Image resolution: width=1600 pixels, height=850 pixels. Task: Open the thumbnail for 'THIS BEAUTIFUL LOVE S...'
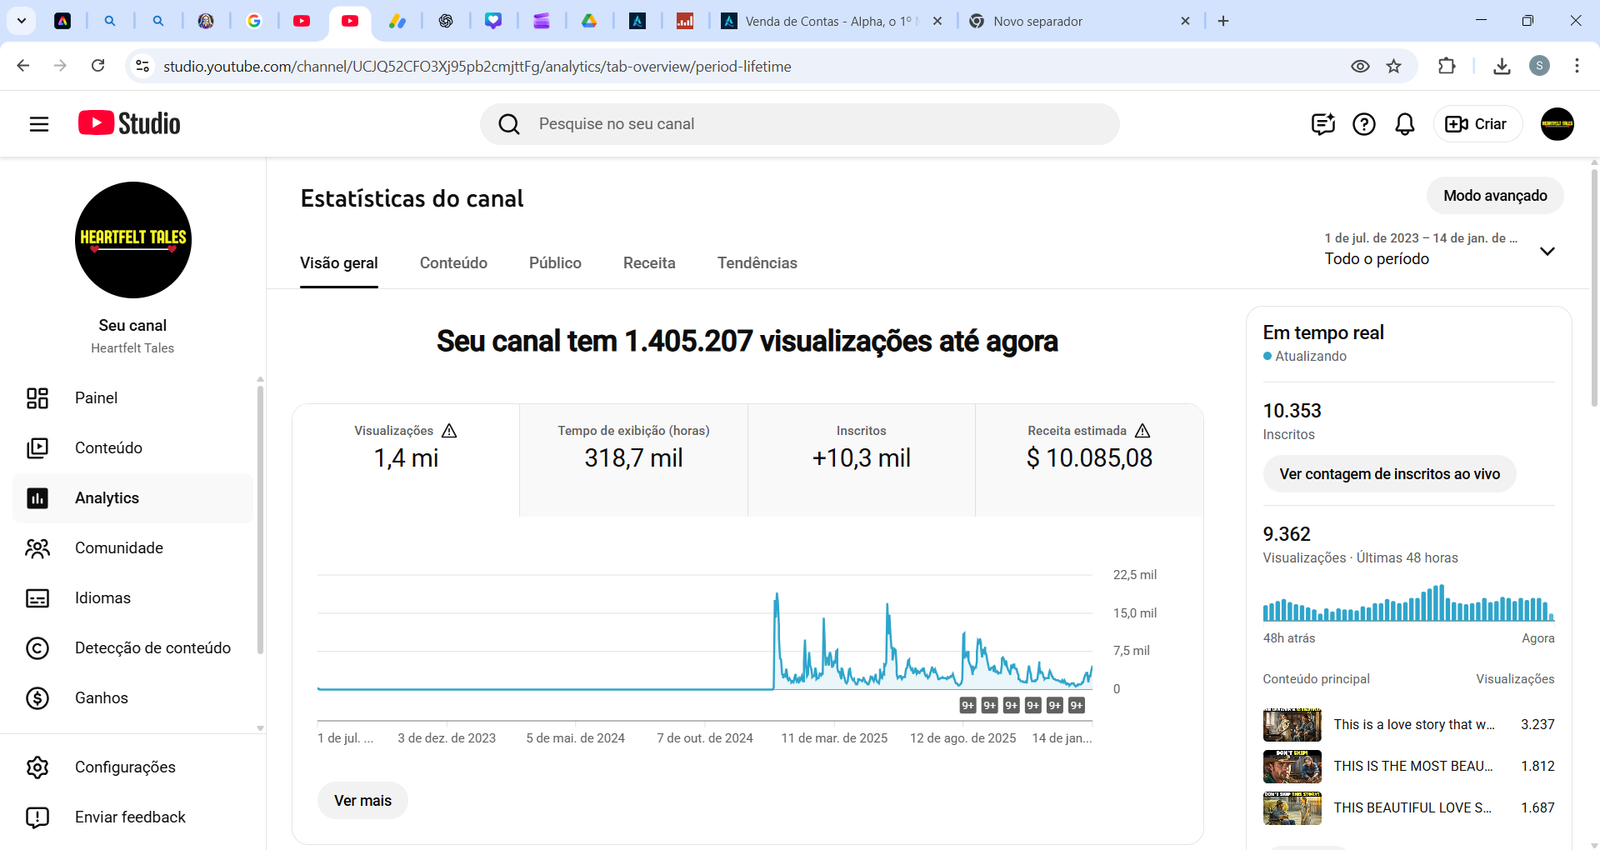click(x=1292, y=808)
